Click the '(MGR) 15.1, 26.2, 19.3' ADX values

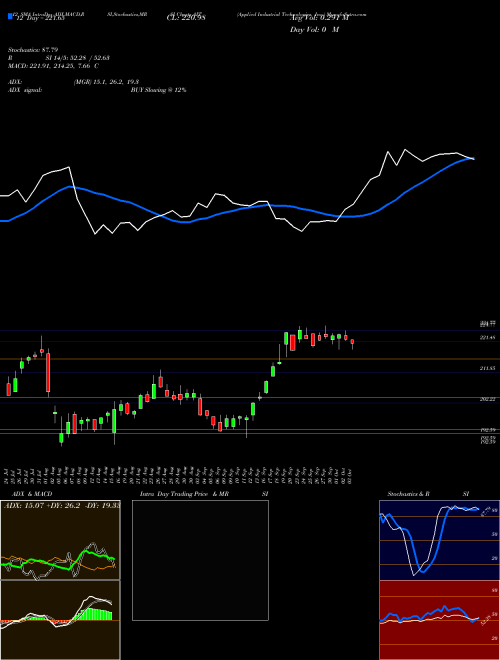point(106,82)
